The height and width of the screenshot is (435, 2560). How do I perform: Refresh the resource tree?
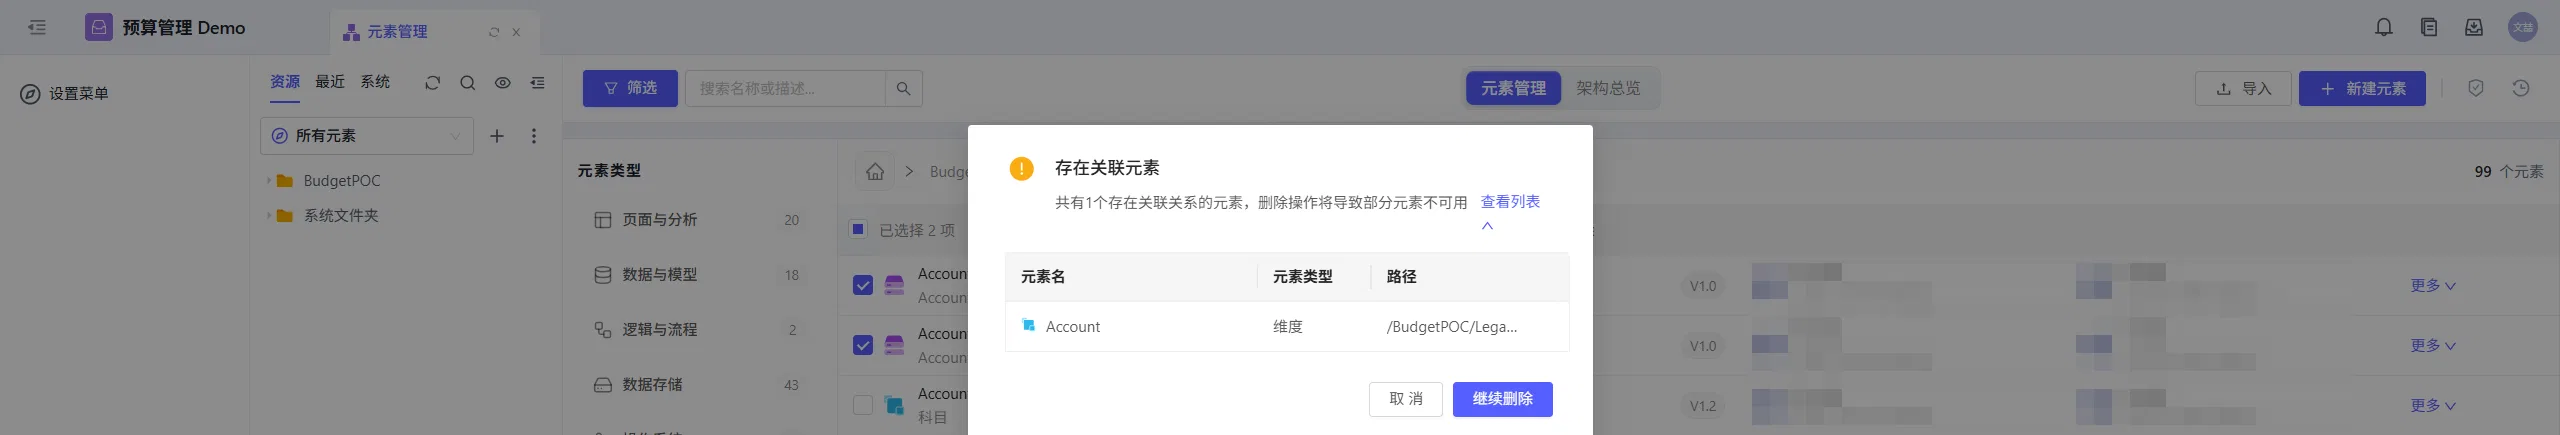pyautogui.click(x=432, y=83)
